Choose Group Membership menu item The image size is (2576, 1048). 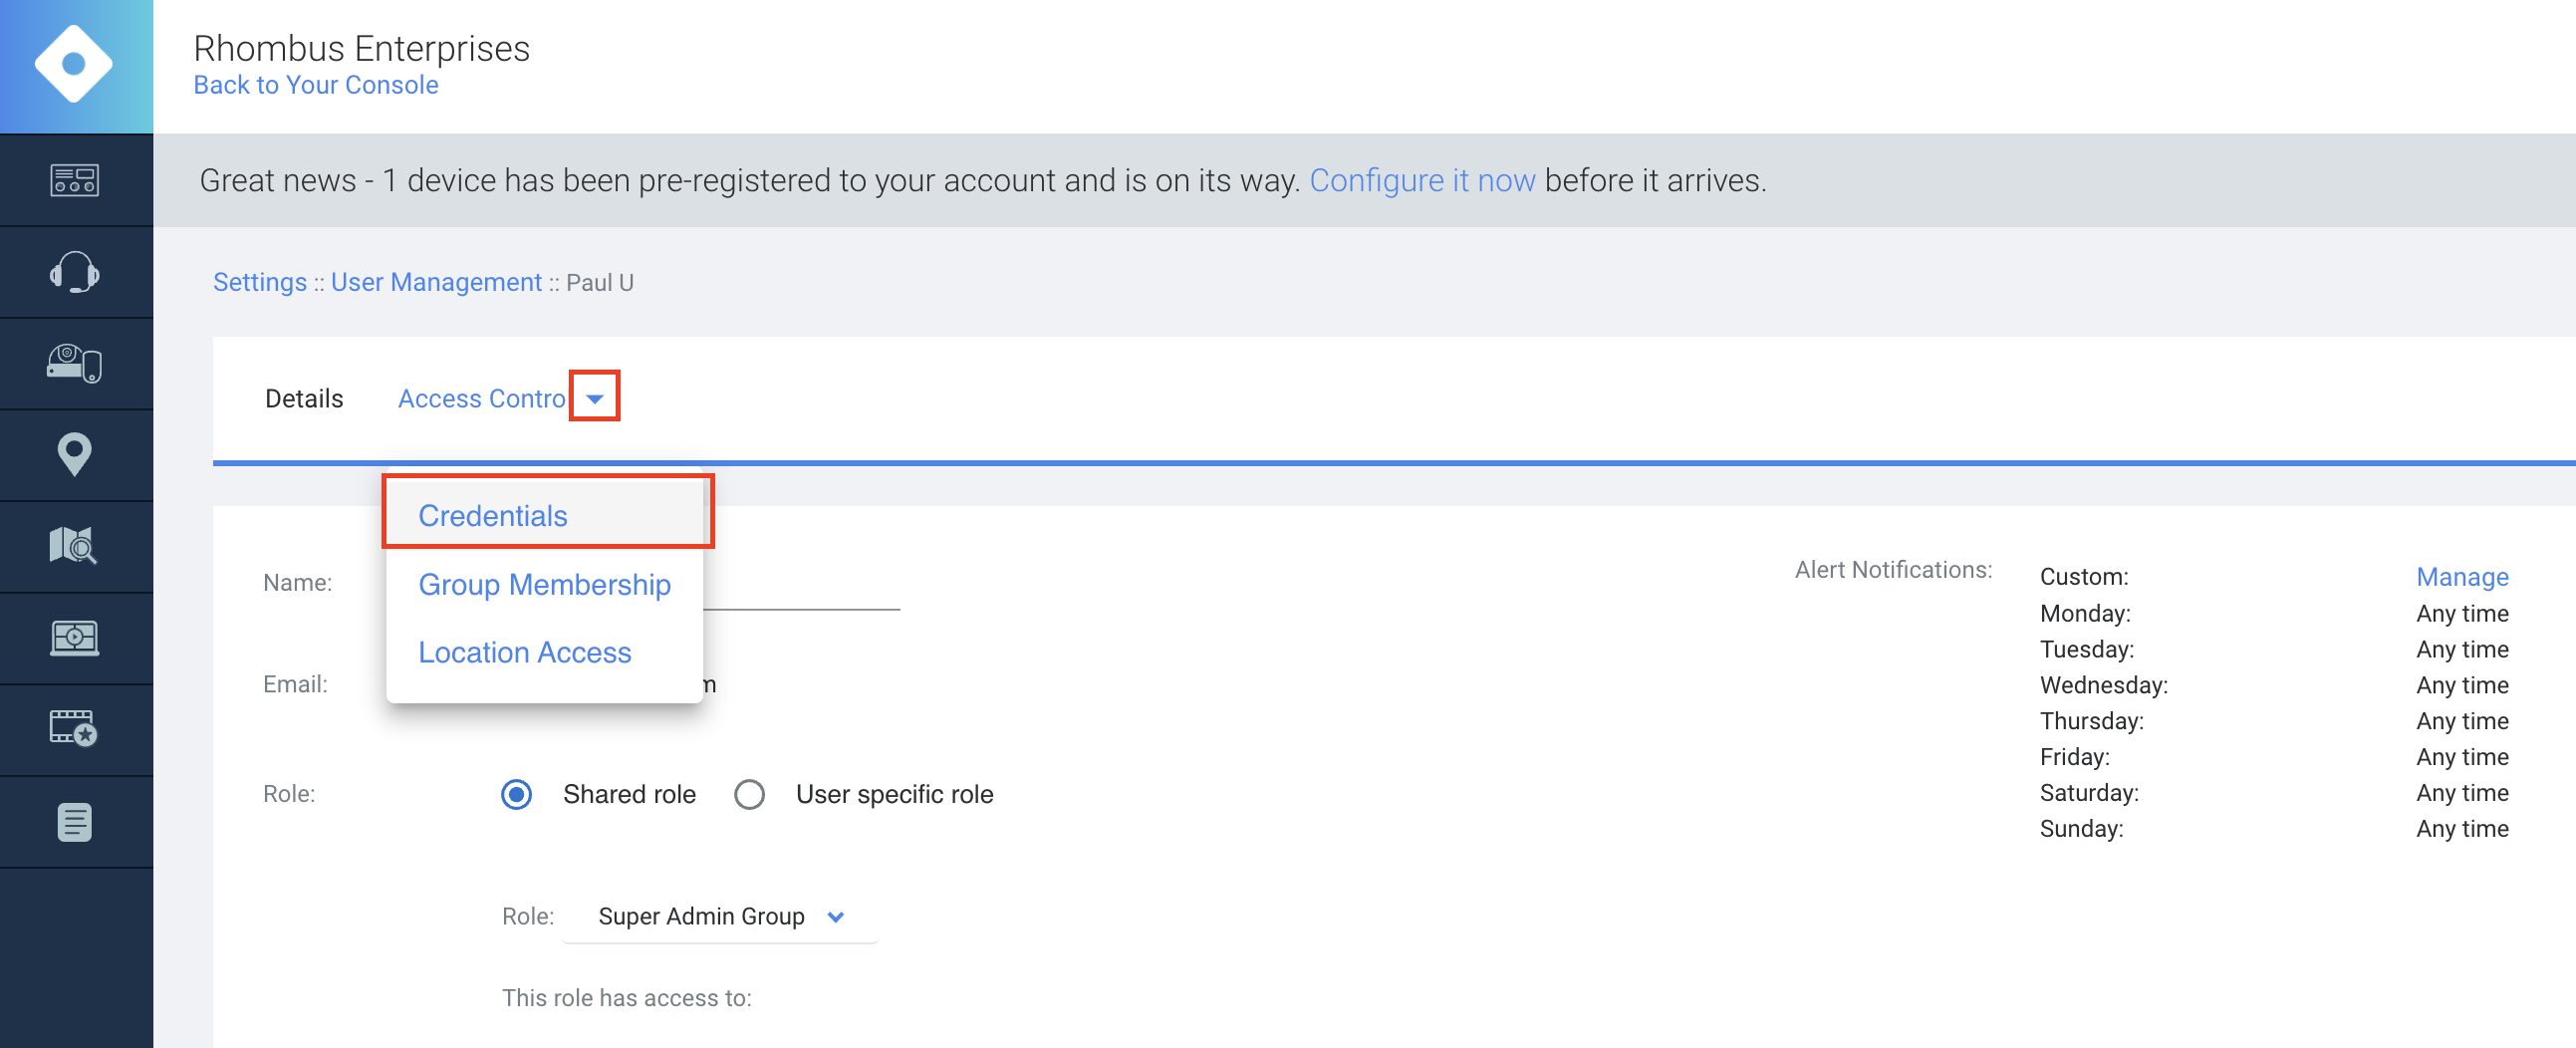click(x=544, y=584)
